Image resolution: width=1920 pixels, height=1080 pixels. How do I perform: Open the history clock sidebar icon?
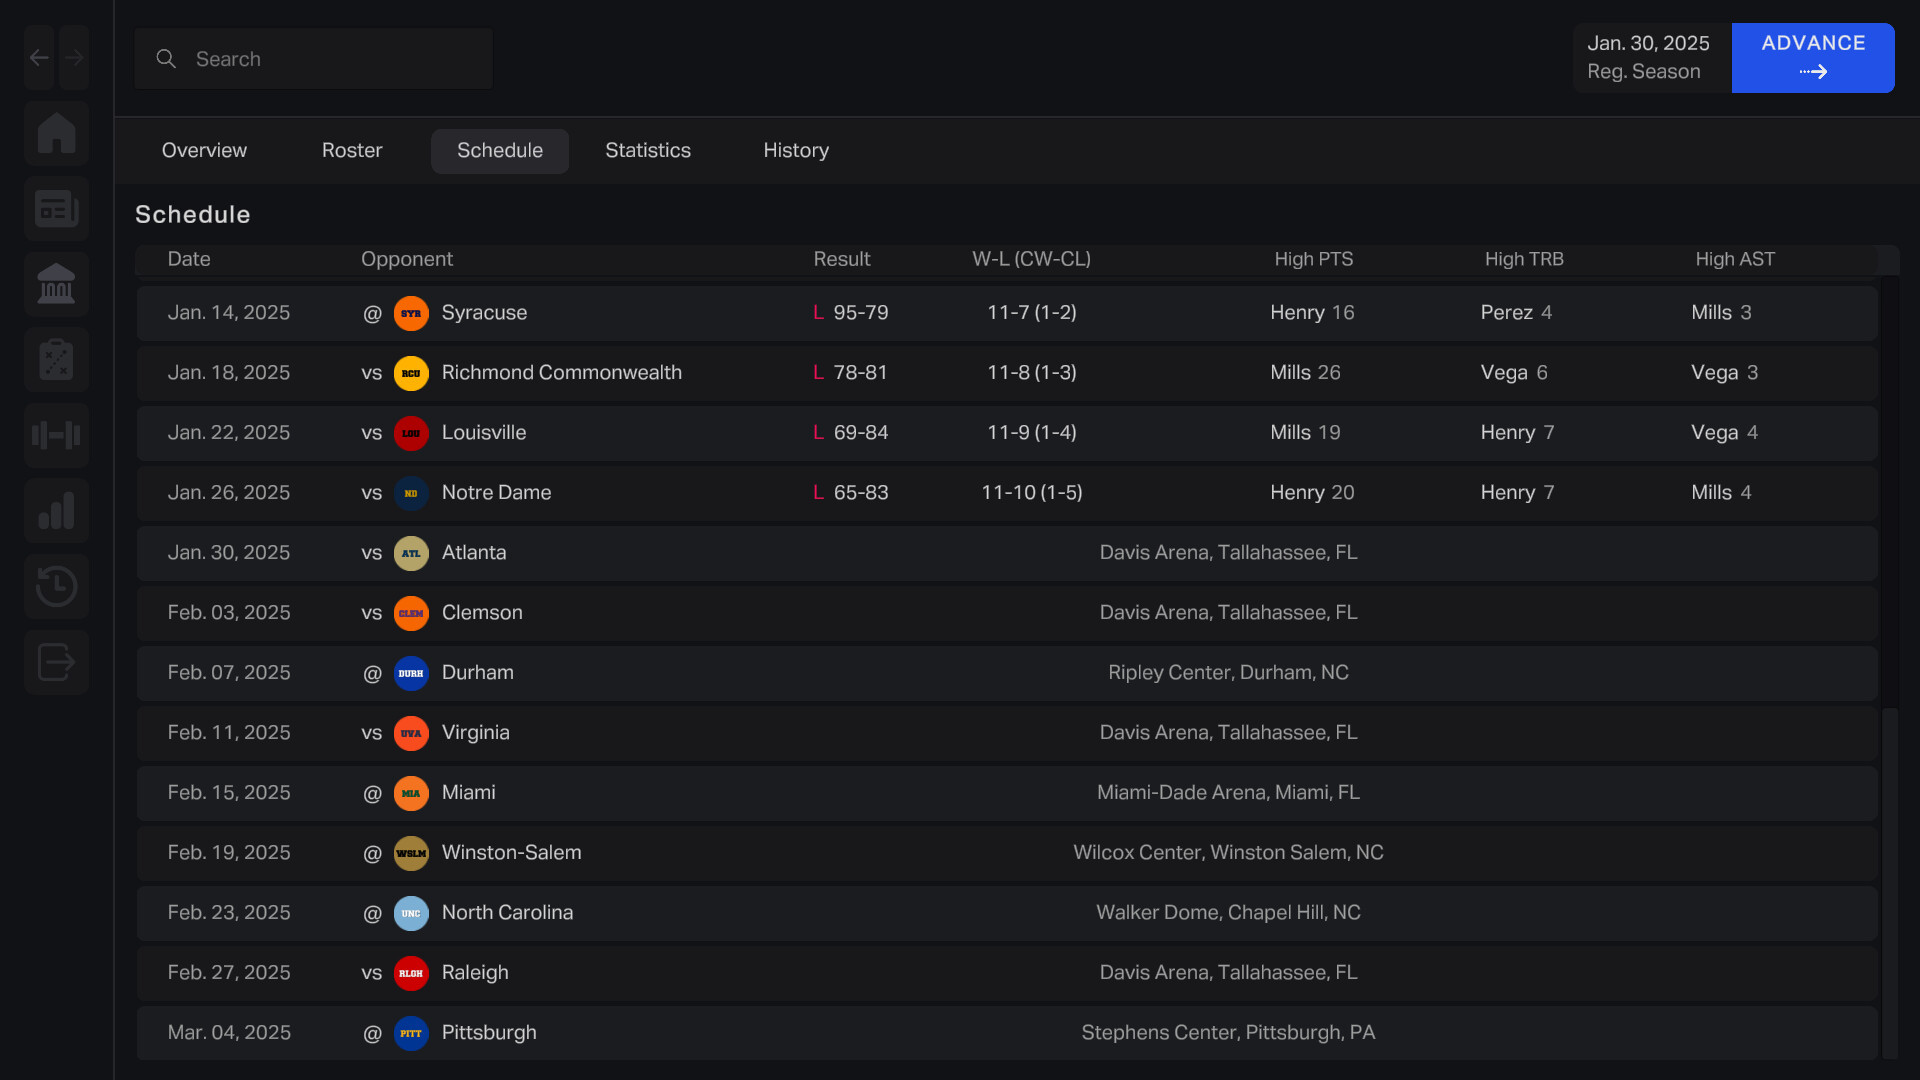pos(56,586)
